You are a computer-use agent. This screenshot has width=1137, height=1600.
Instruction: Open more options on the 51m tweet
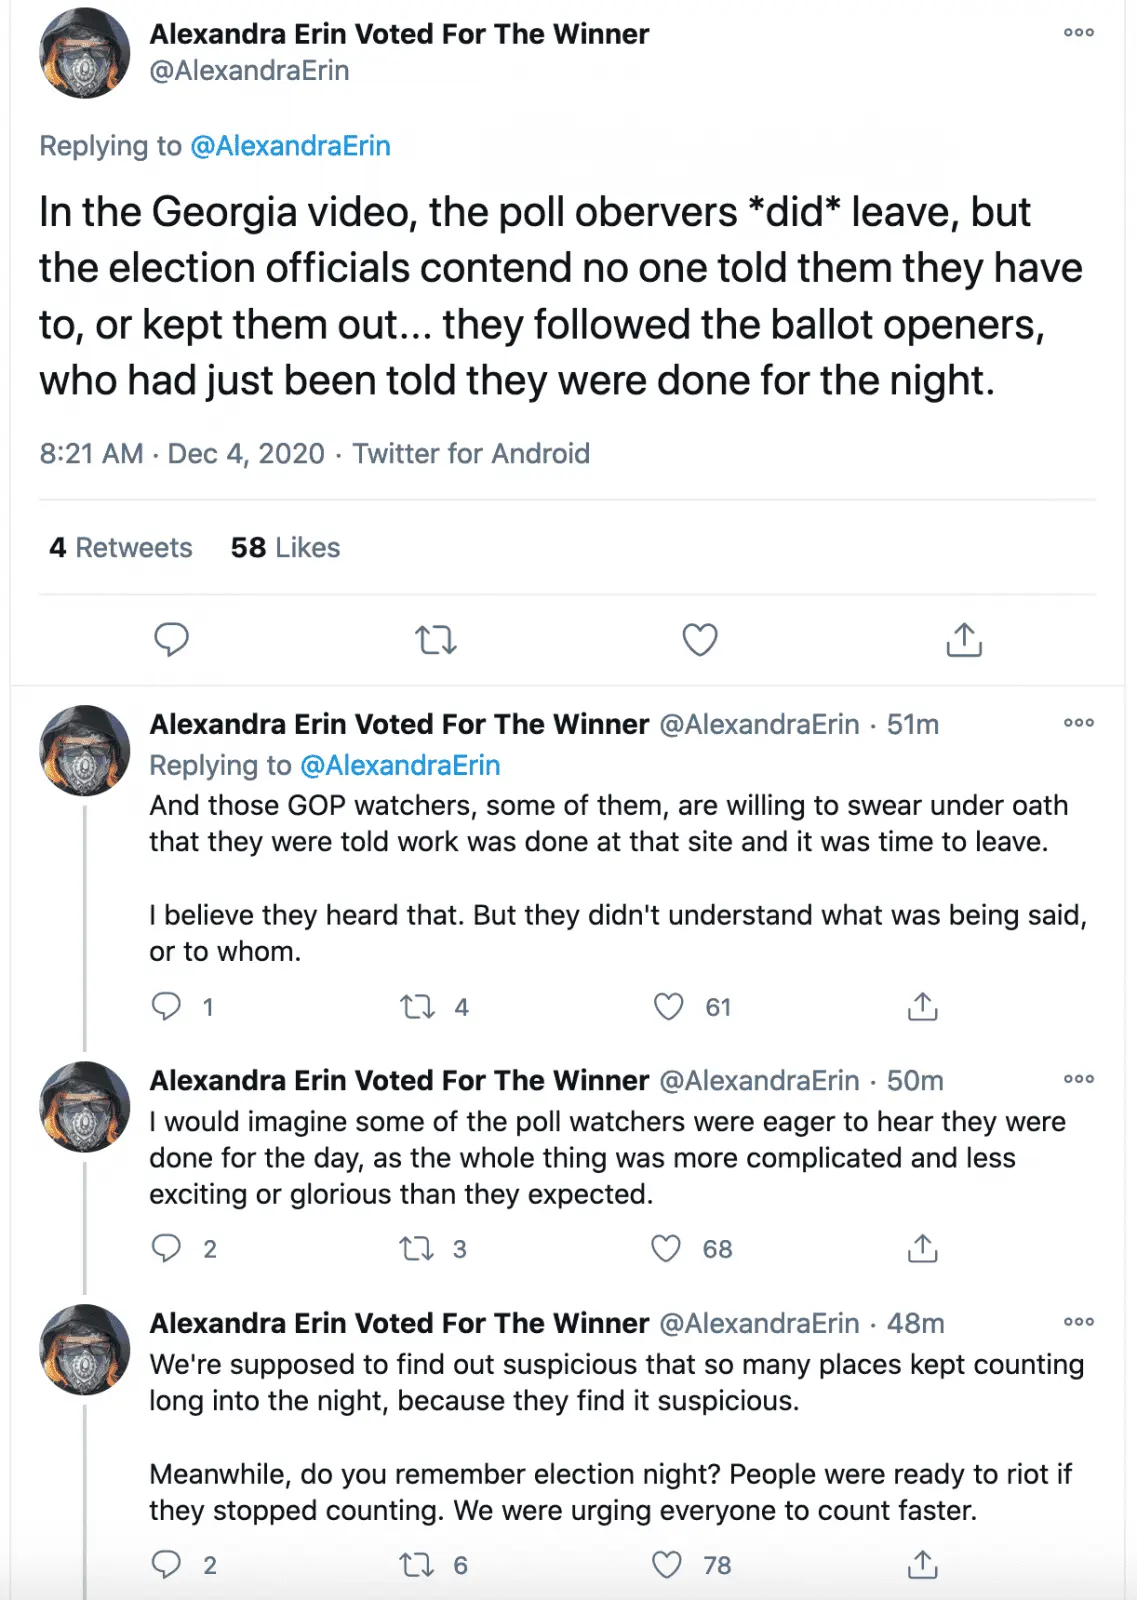coord(1079,723)
